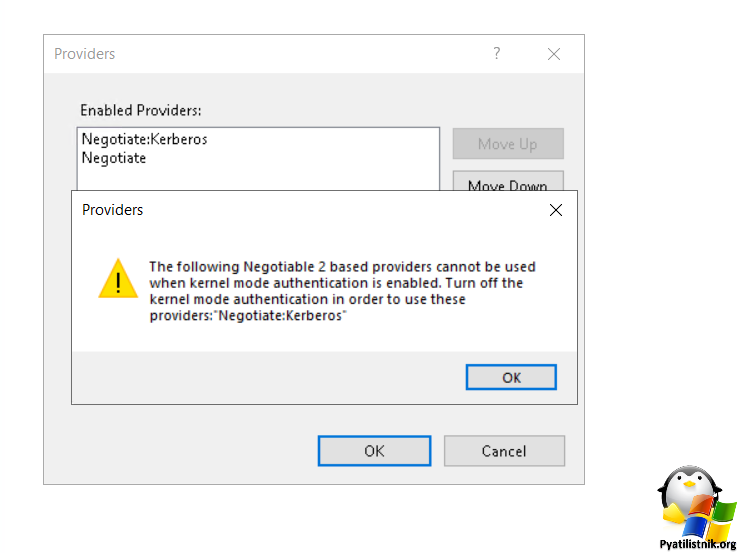Click the Move Up button

[508, 144]
